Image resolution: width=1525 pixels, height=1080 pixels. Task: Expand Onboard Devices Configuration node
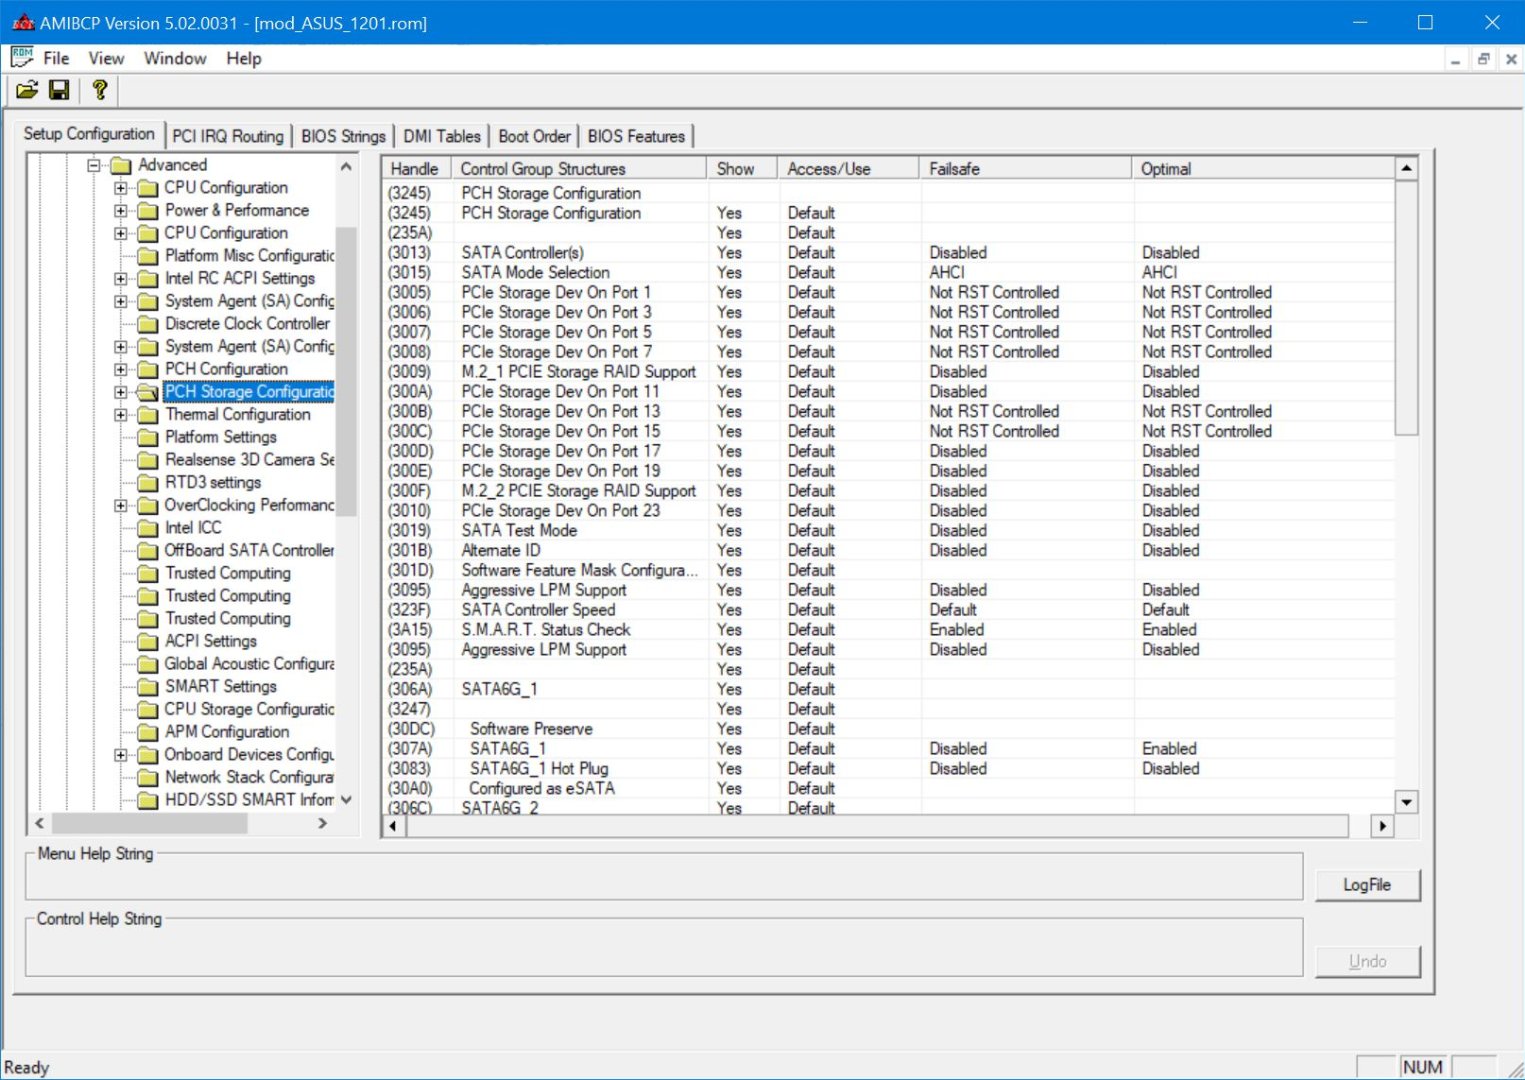(121, 755)
